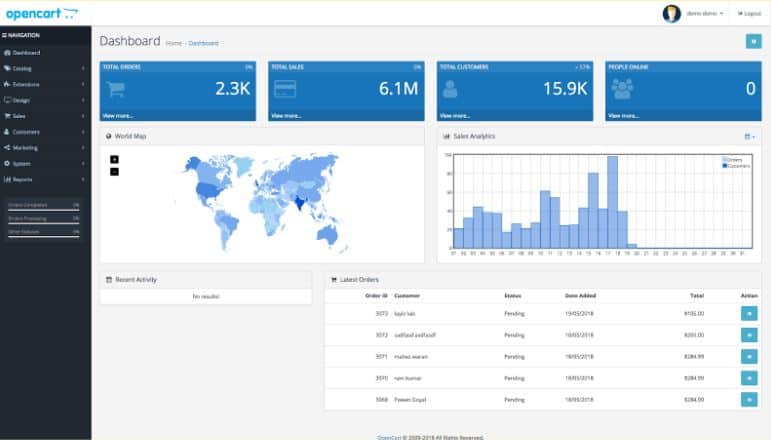Click View more under Total Orders

[x=118, y=115]
